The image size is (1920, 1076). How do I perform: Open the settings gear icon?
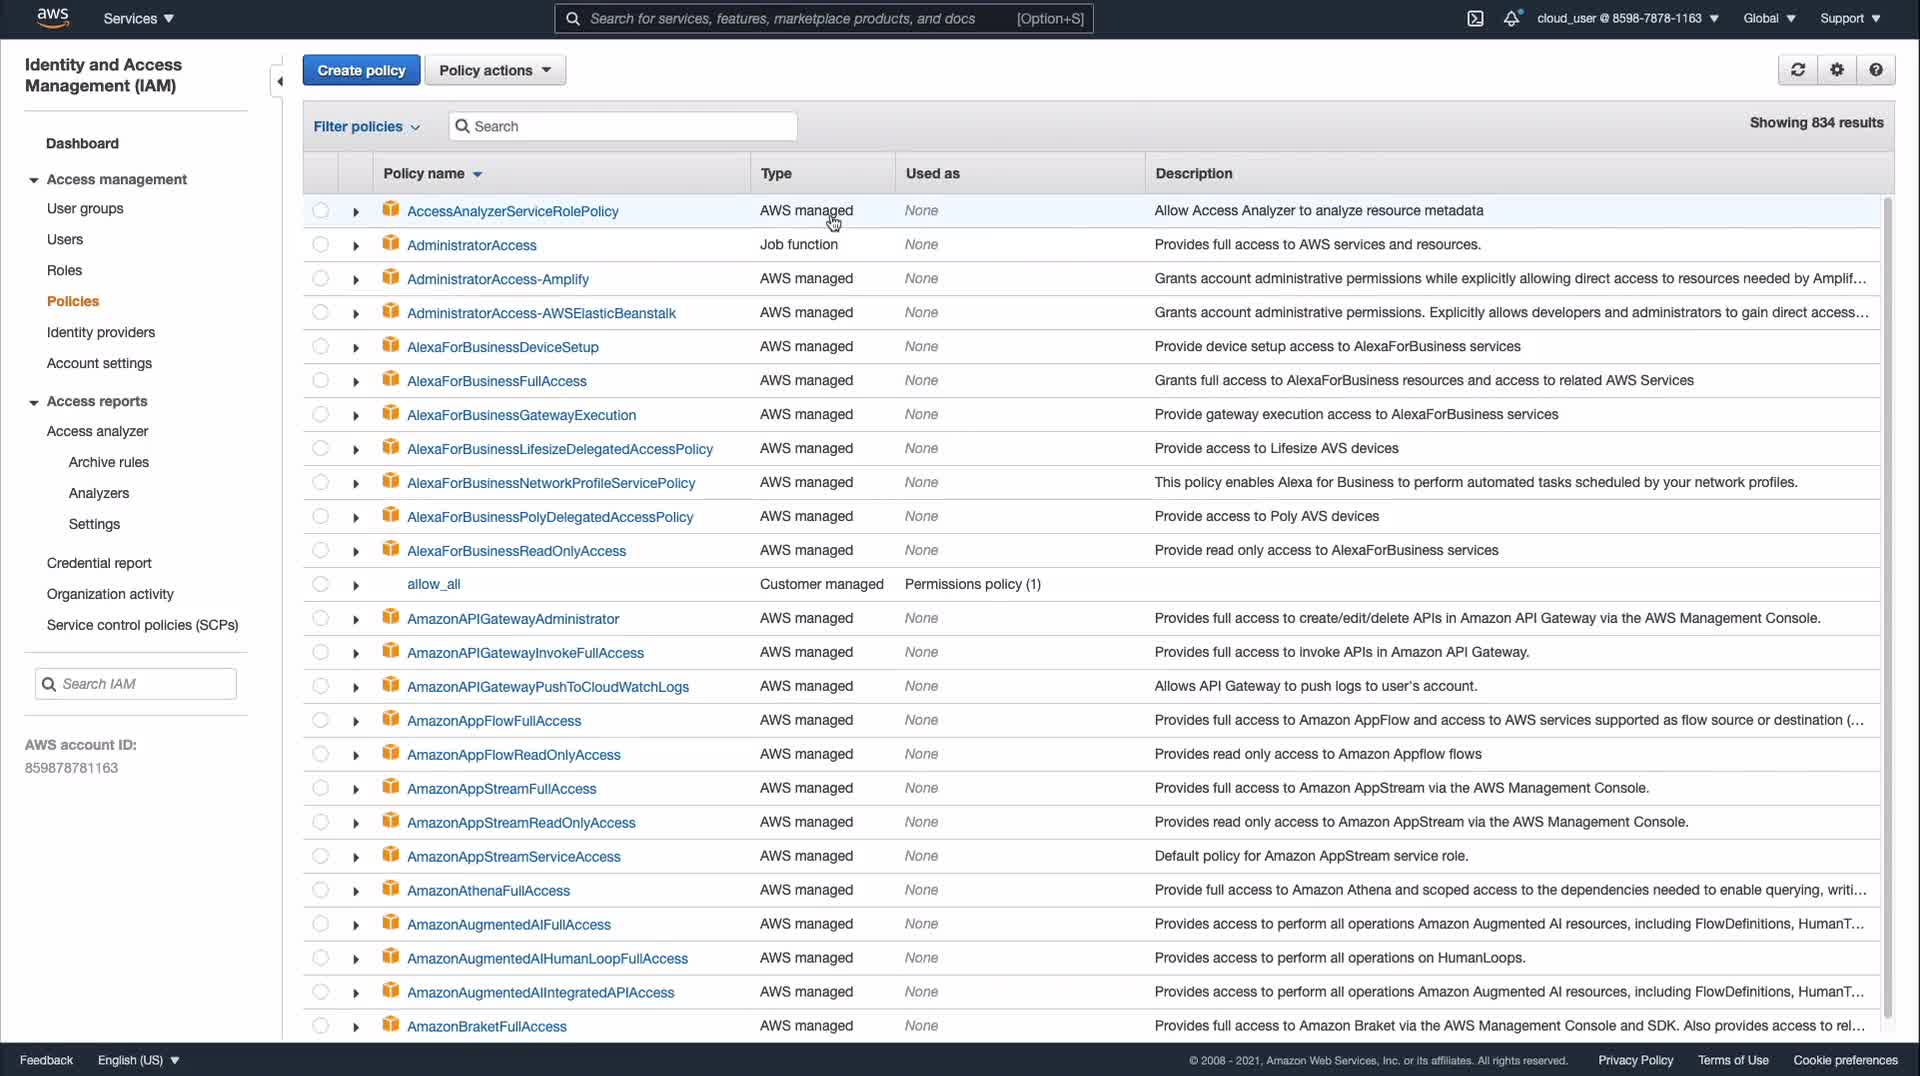[x=1837, y=70]
